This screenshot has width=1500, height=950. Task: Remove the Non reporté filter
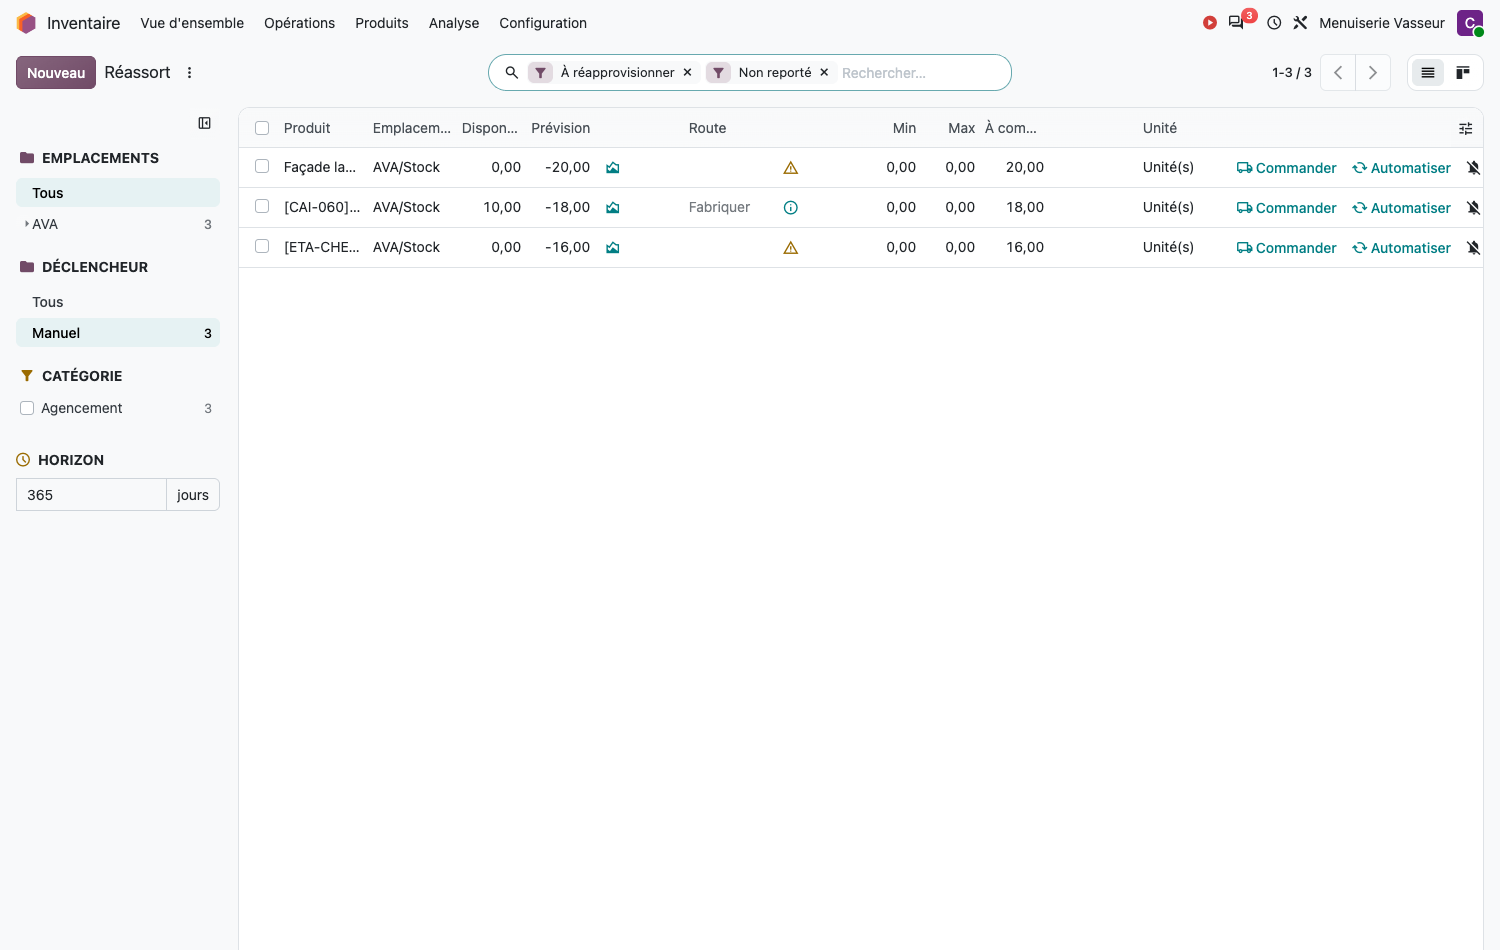tap(824, 73)
